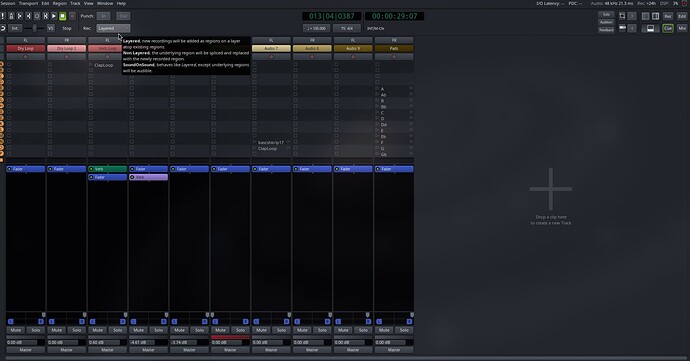The image size is (690, 361).
Task: Open tempo 105.000 button
Action: coord(316,28)
